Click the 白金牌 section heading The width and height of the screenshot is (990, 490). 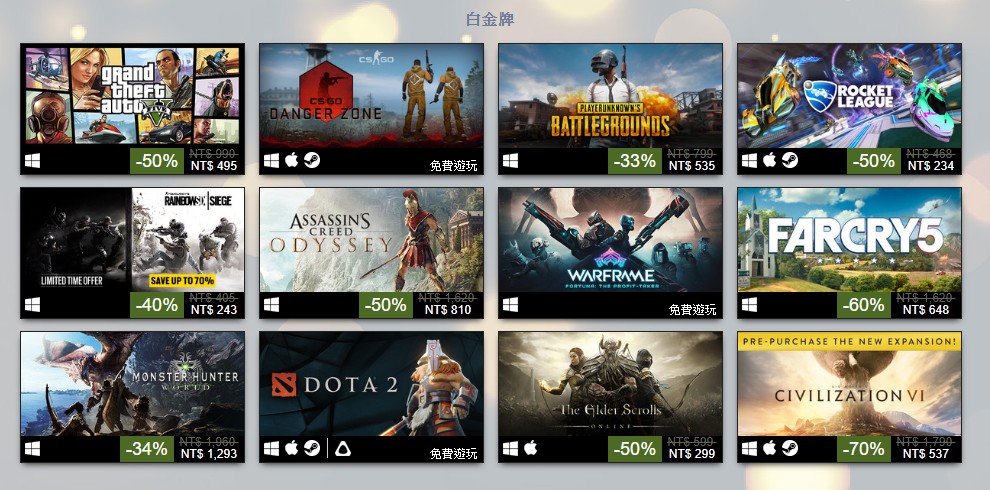click(x=490, y=19)
